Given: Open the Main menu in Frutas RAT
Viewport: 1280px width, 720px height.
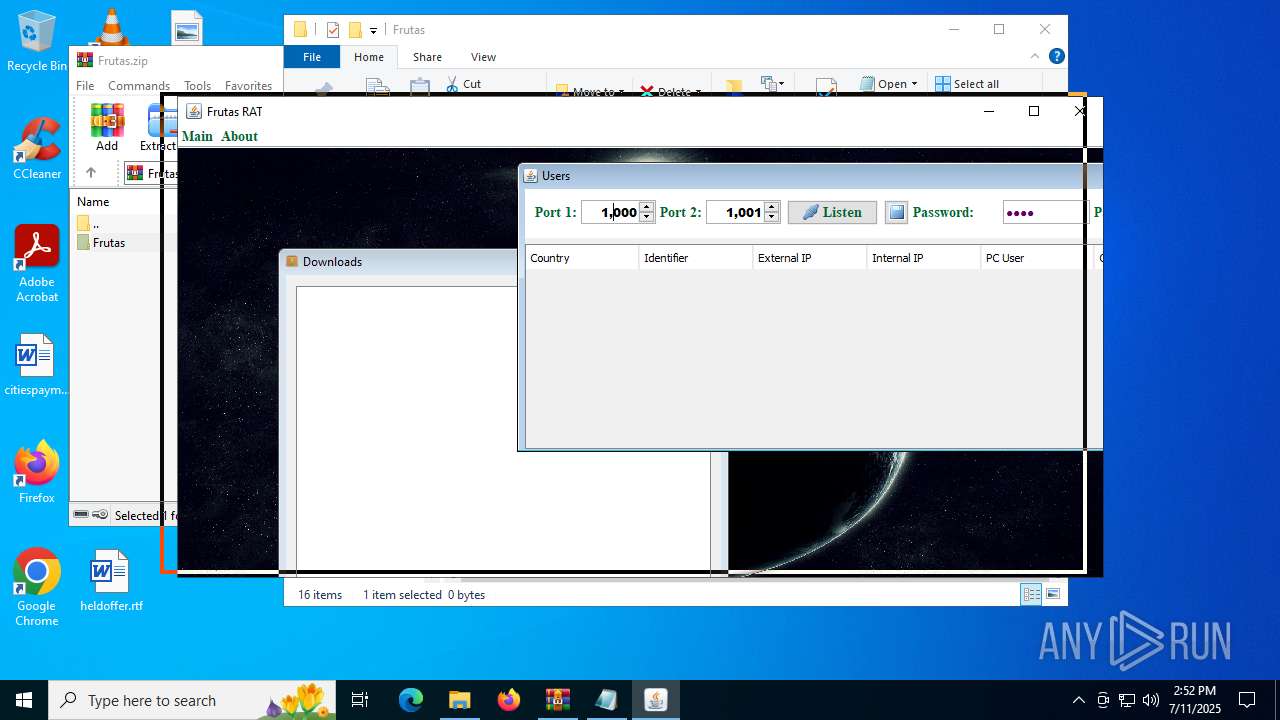Looking at the screenshot, I should (197, 136).
